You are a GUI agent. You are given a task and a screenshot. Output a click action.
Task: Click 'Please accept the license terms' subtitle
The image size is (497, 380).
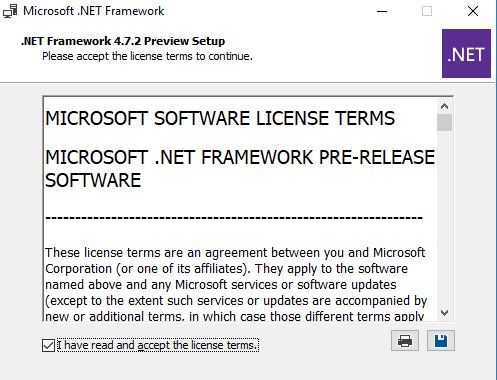pyautogui.click(x=147, y=56)
